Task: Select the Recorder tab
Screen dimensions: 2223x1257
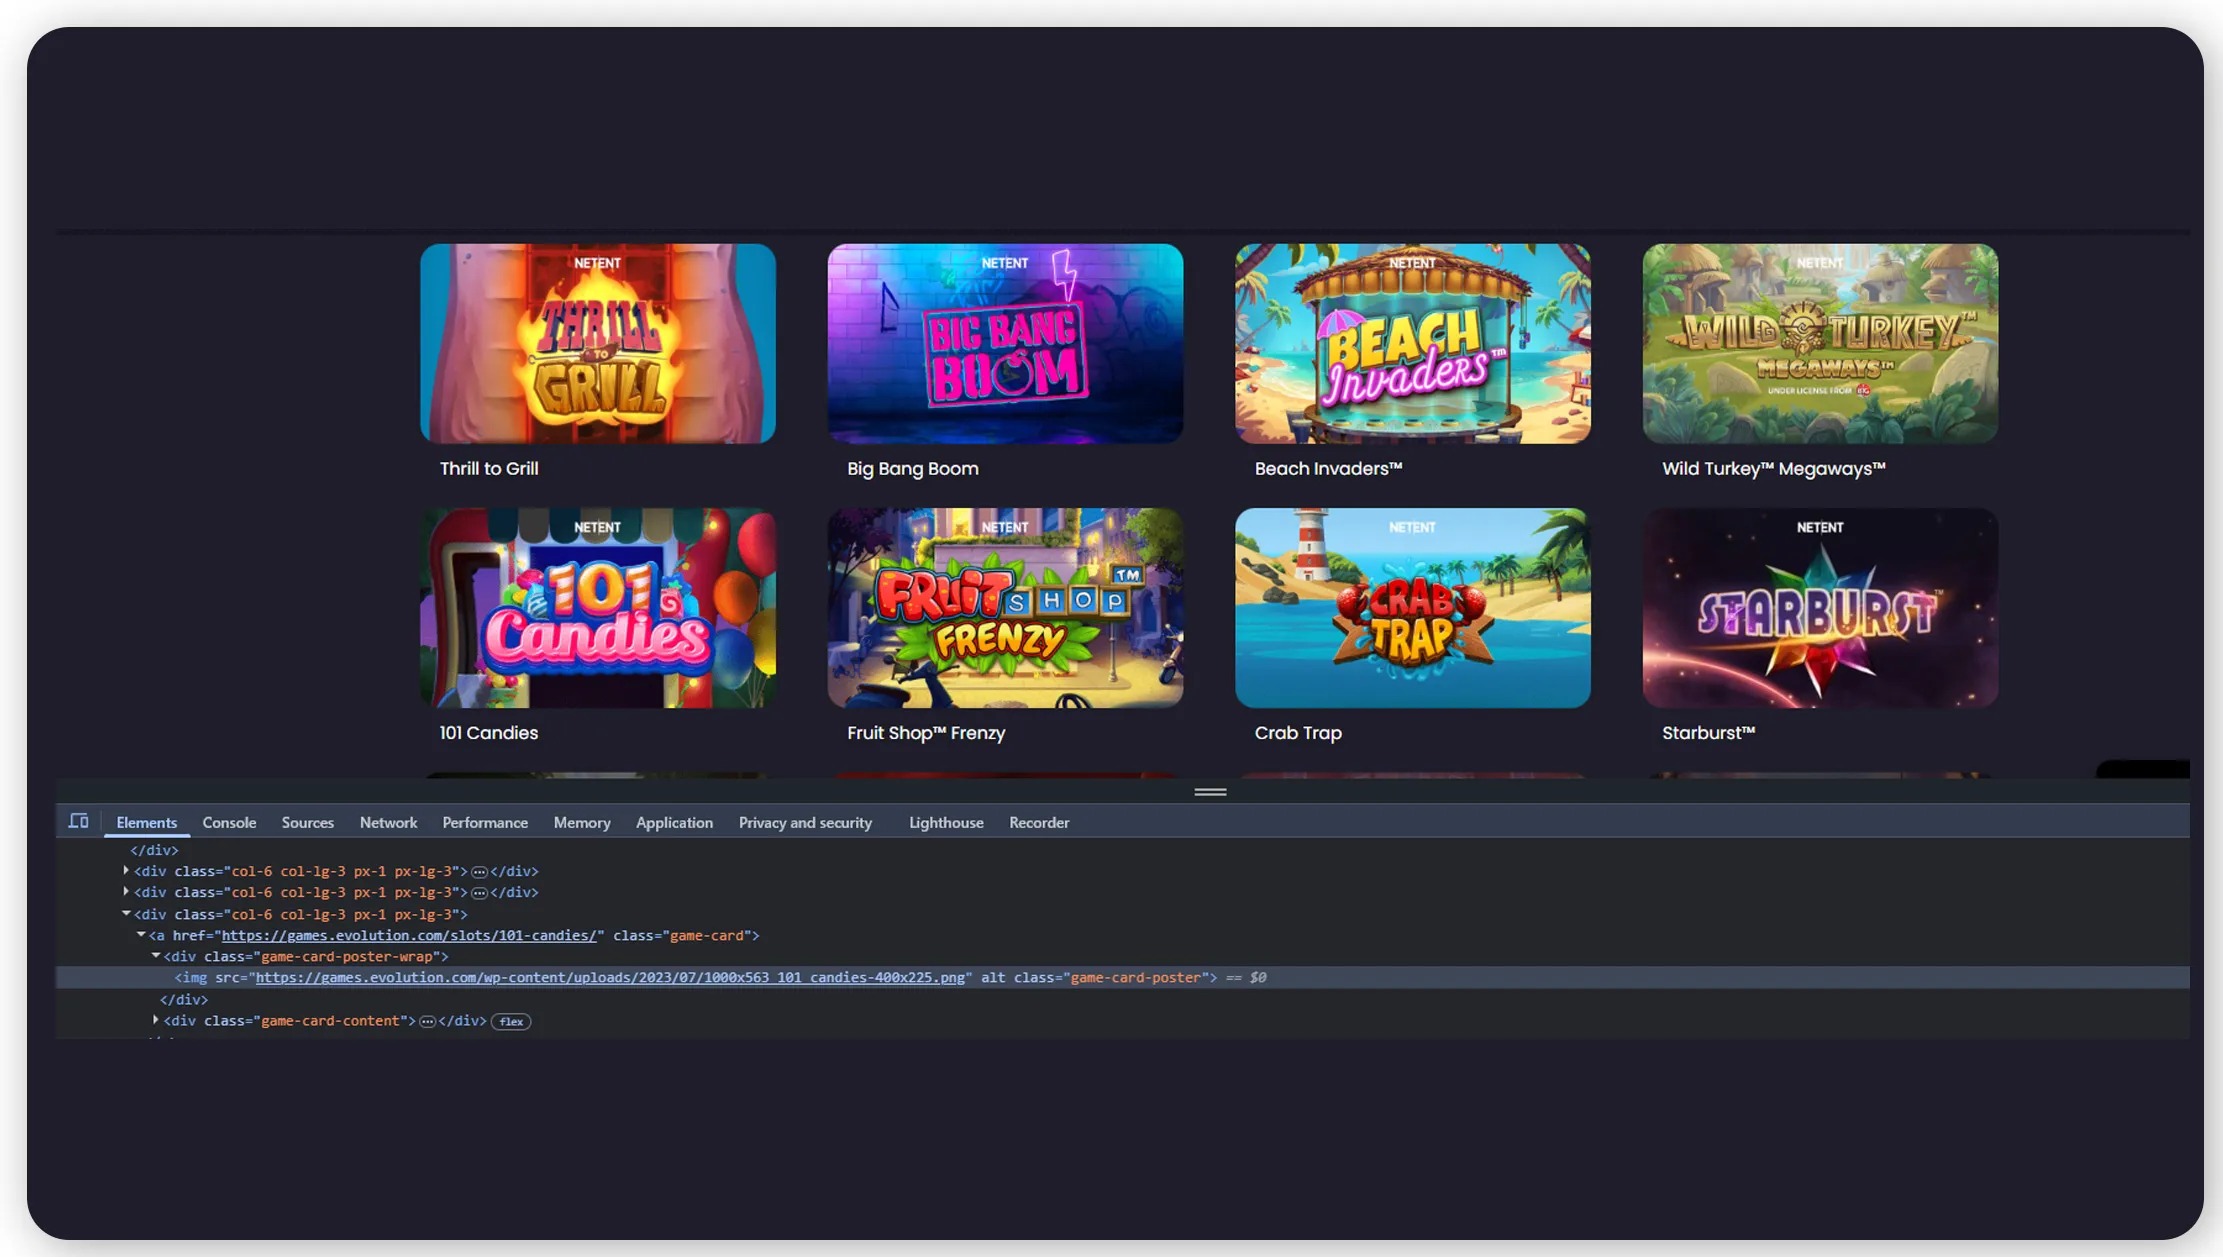Action: (1038, 822)
